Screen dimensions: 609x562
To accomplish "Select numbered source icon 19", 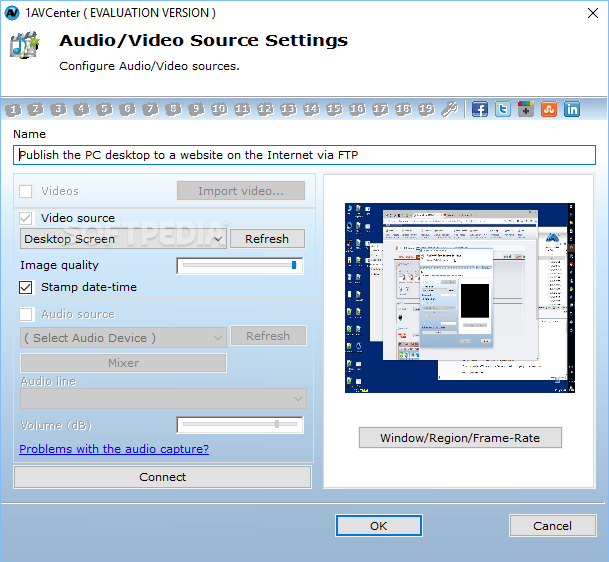I will (426, 110).
